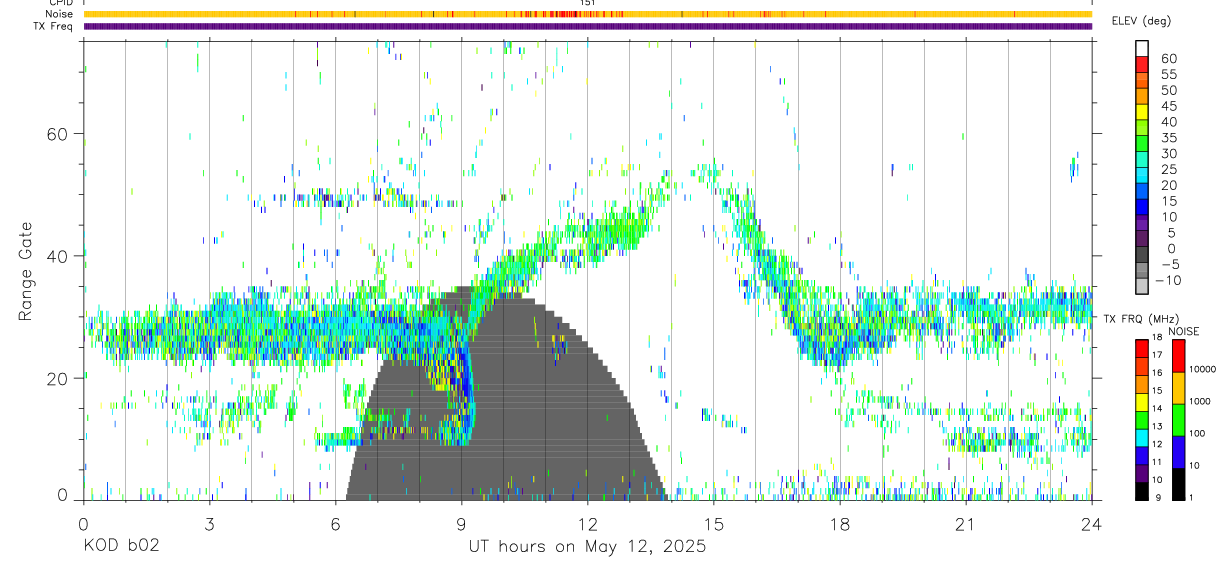Click the purple TX Freq strip above plot
This screenshot has width=1228, height=567.
pyautogui.click(x=587, y=26)
